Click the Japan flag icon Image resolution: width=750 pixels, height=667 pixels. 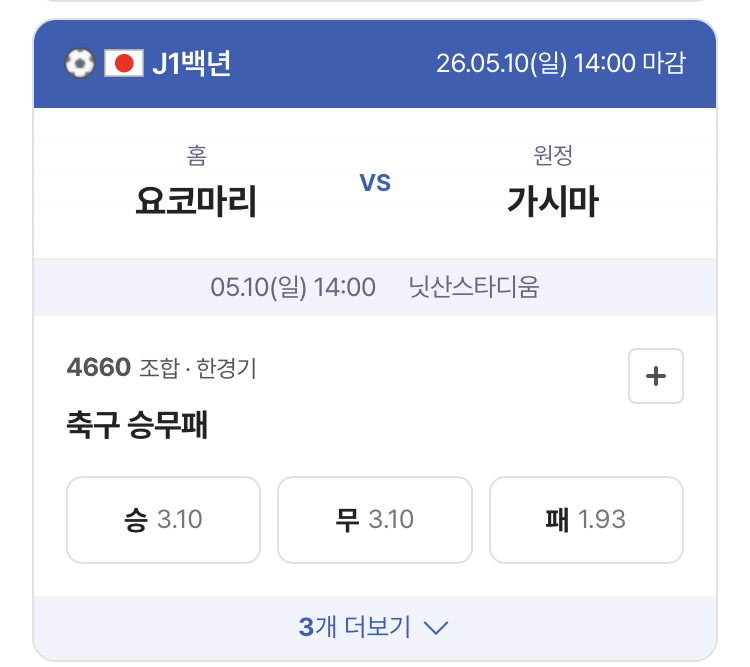point(124,63)
